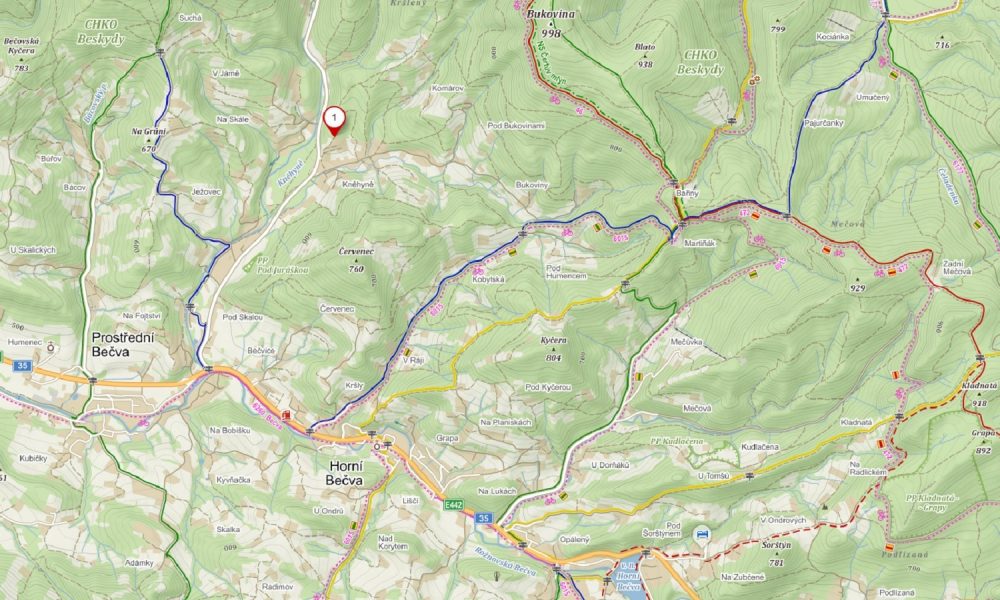Click the red numbered marker 1
Viewport: 1000px width, 600px height.
pos(334,121)
